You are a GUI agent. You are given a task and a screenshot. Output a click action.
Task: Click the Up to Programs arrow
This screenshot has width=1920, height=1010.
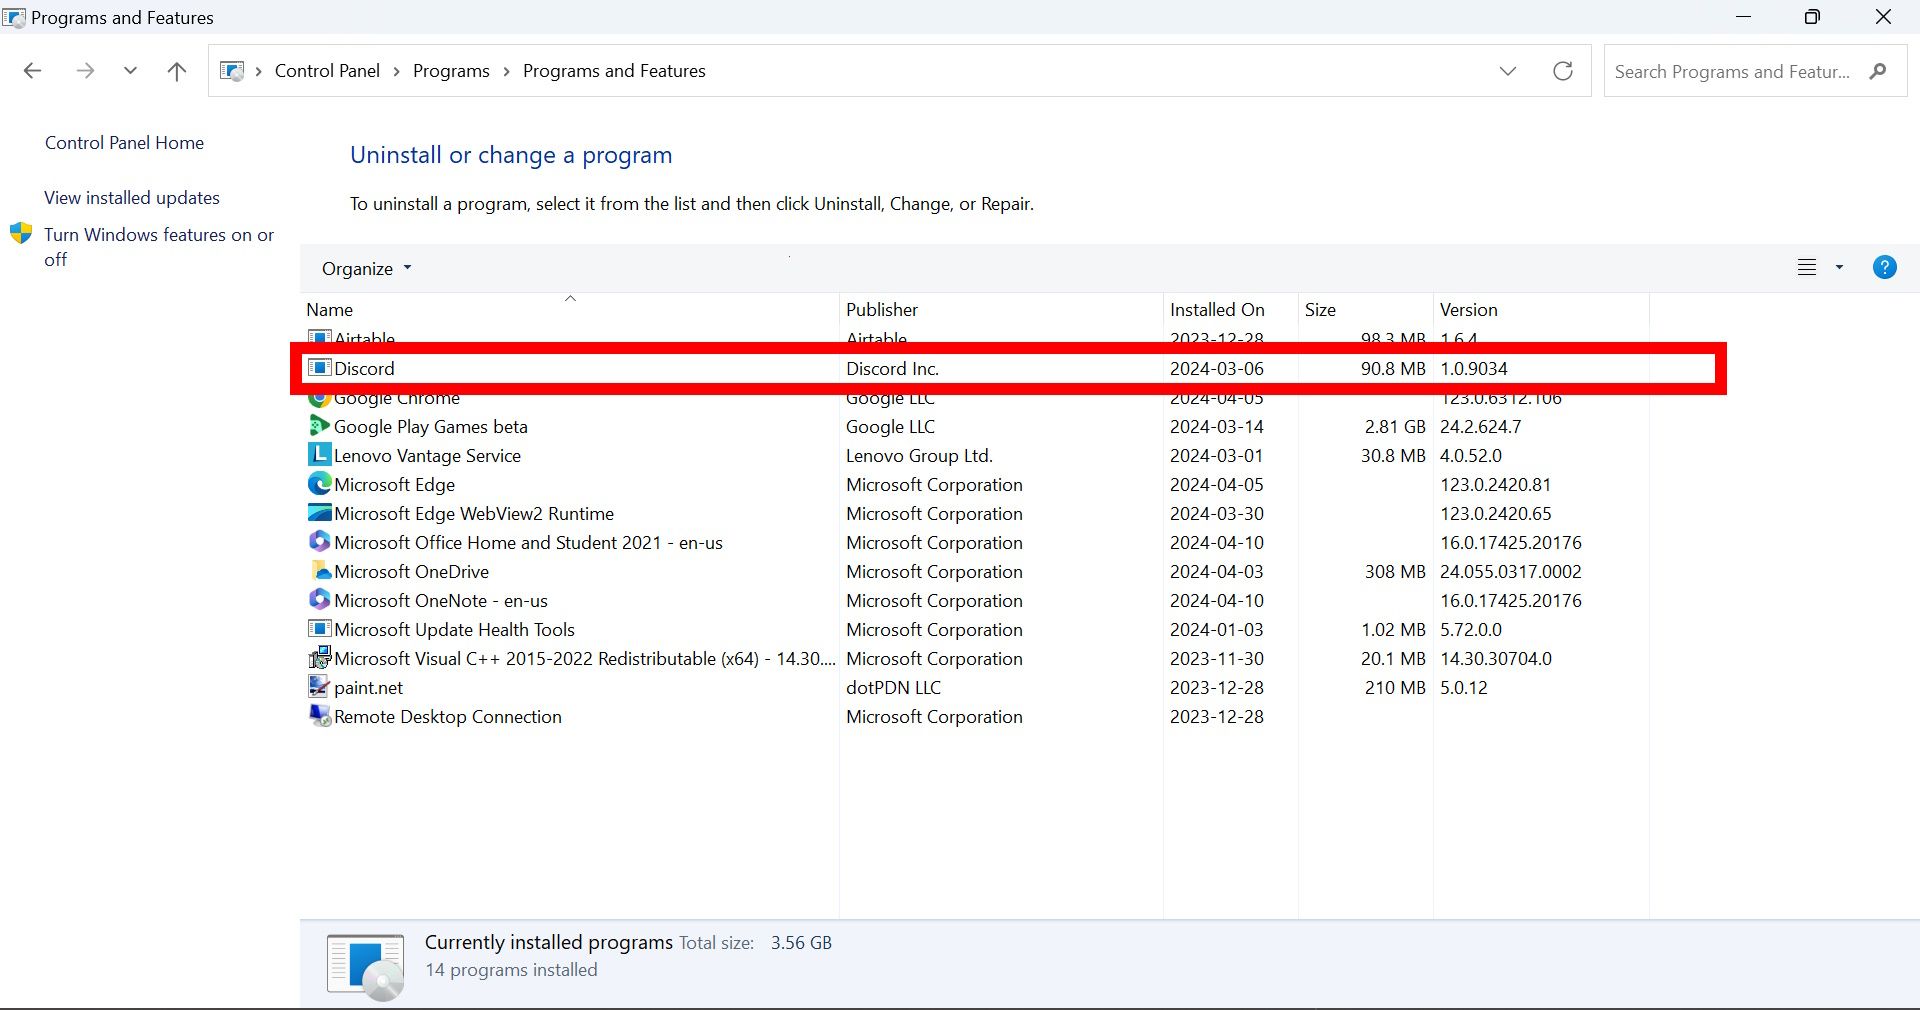click(x=177, y=71)
